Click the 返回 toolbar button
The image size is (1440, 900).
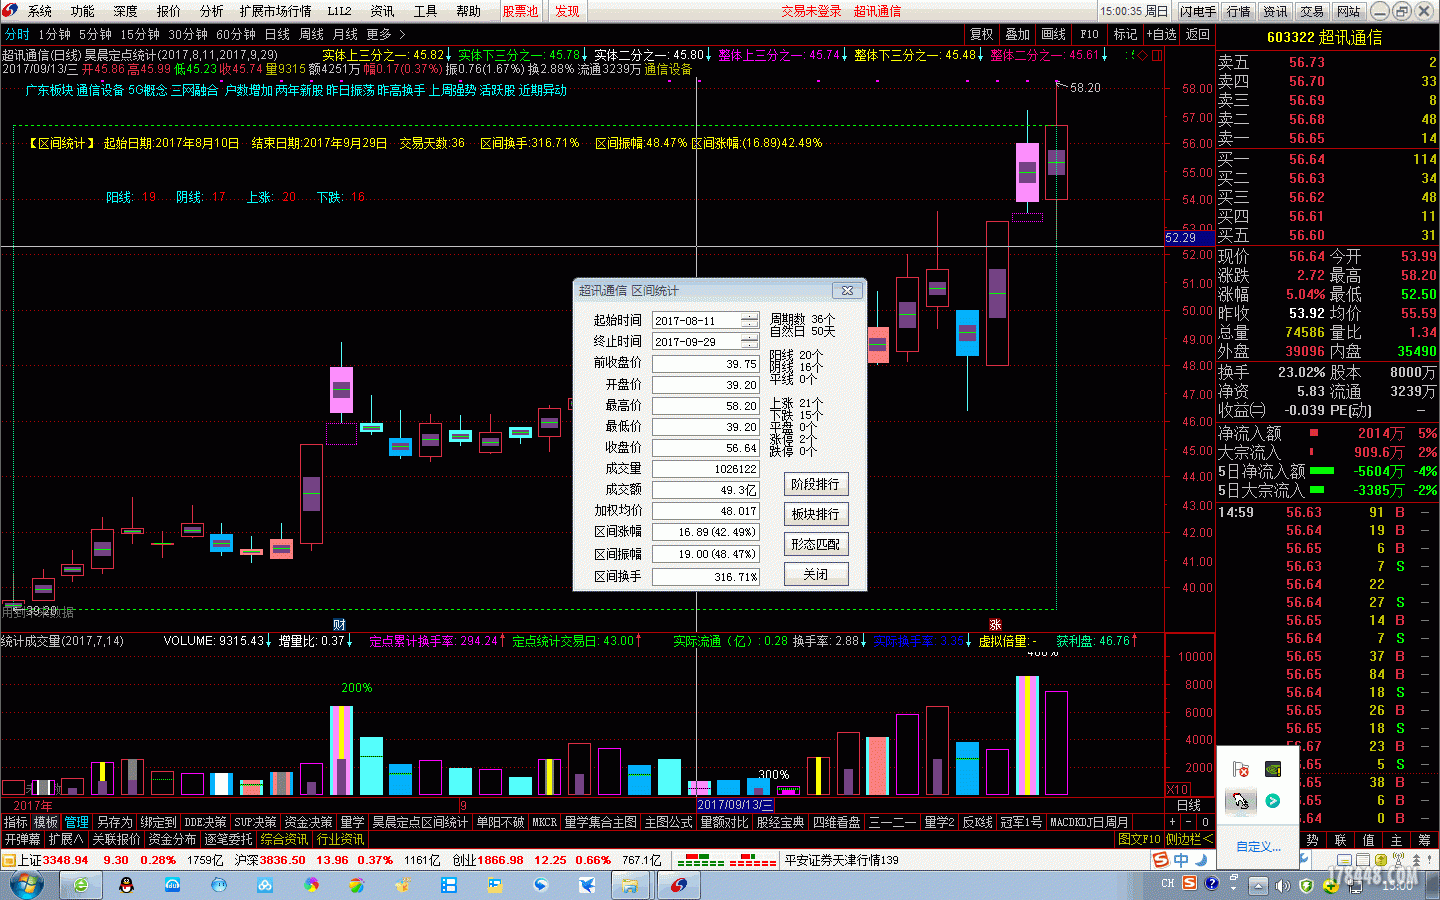pyautogui.click(x=1198, y=34)
